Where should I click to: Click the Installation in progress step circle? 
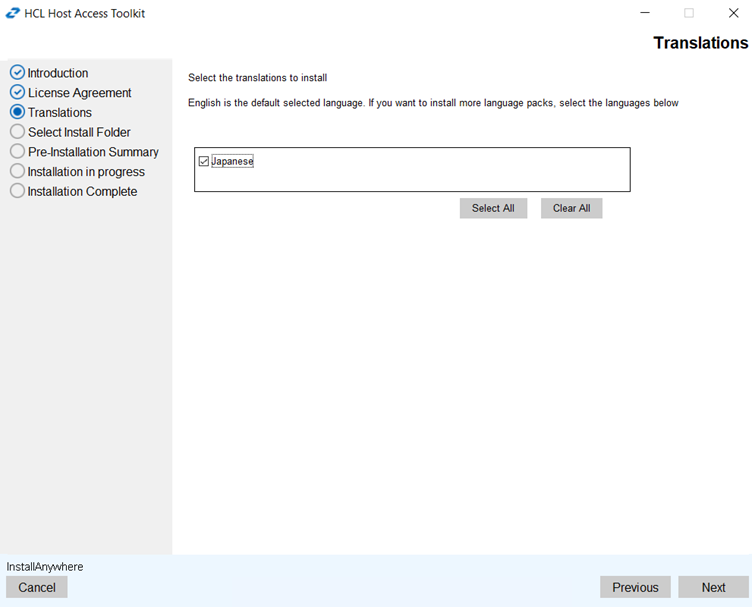pos(17,171)
